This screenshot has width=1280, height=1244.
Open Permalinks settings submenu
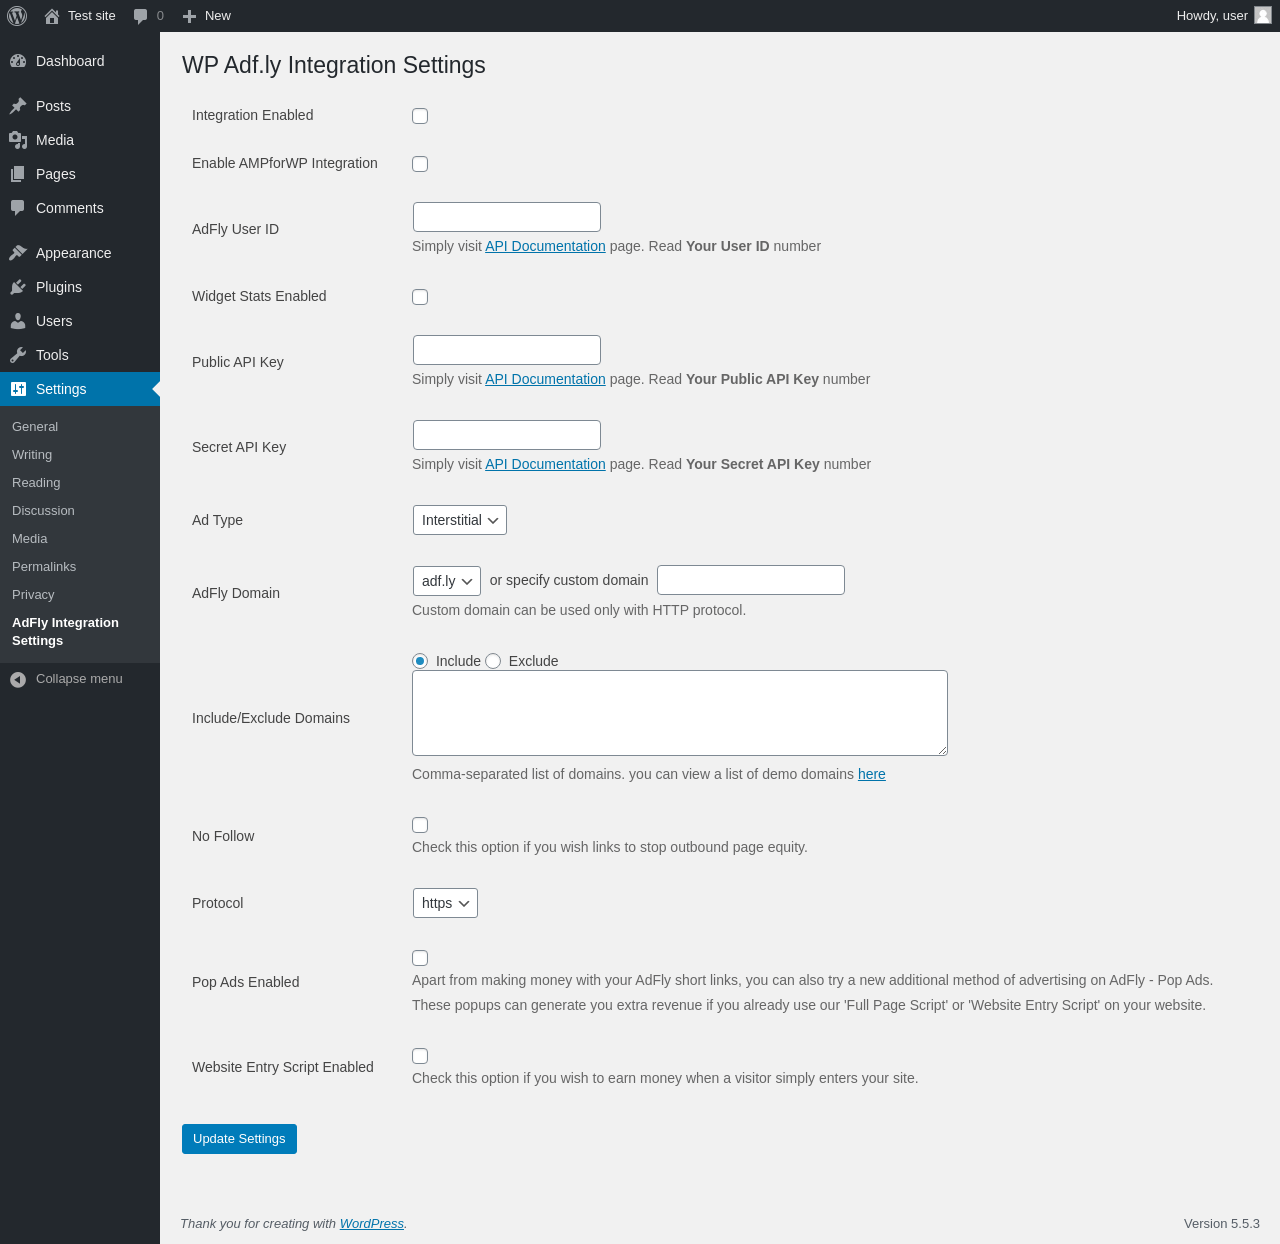click(x=44, y=567)
